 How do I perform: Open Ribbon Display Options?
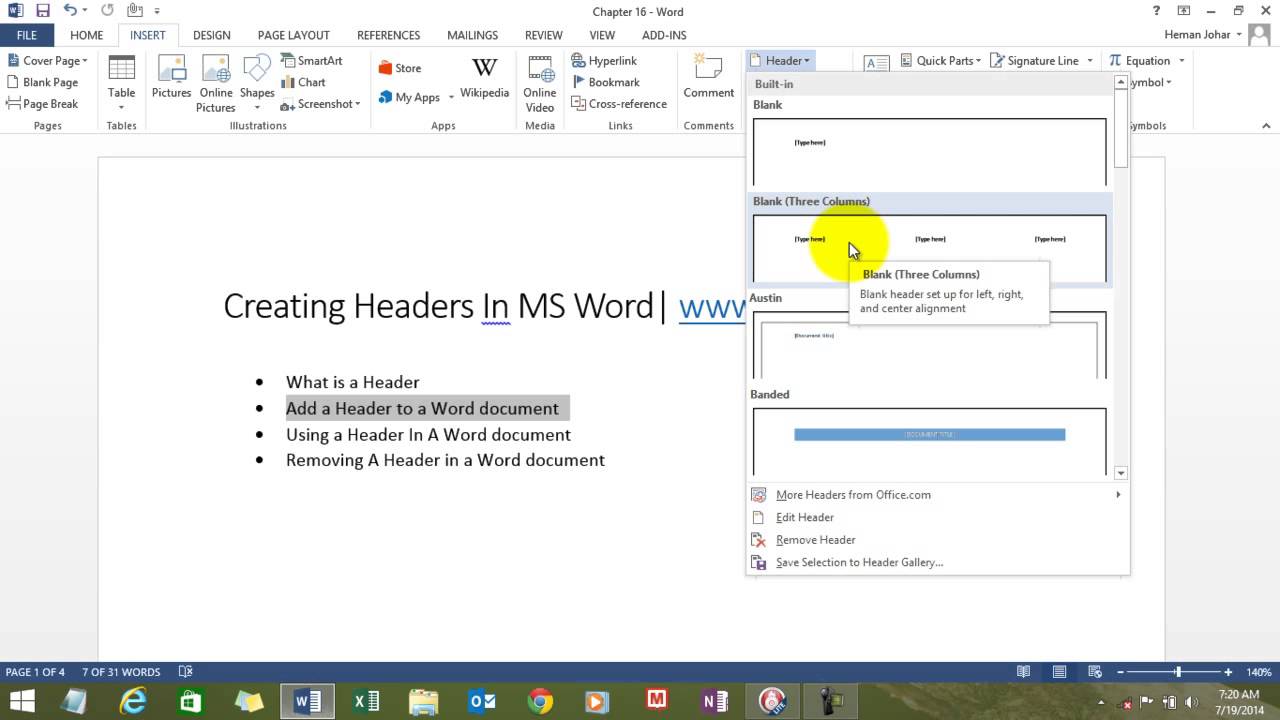(1182, 11)
